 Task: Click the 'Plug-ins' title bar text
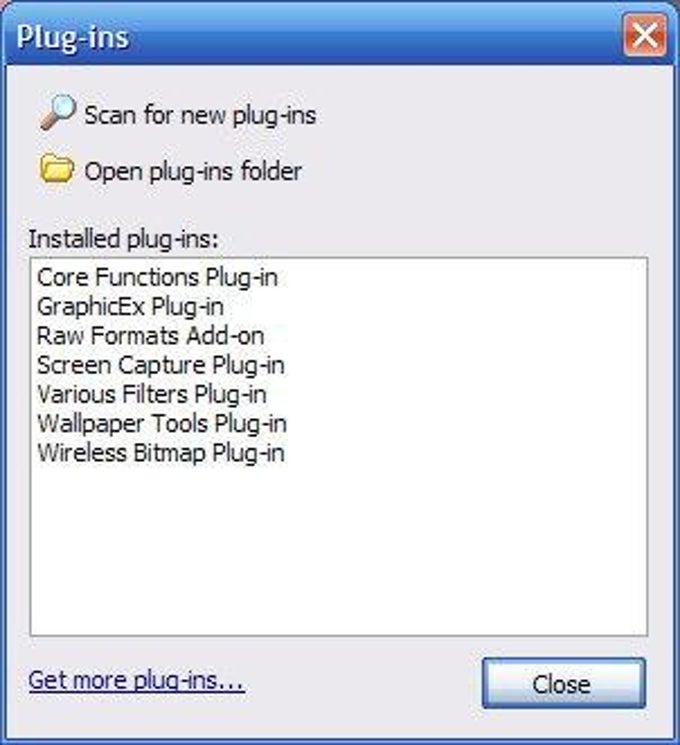pos(72,37)
